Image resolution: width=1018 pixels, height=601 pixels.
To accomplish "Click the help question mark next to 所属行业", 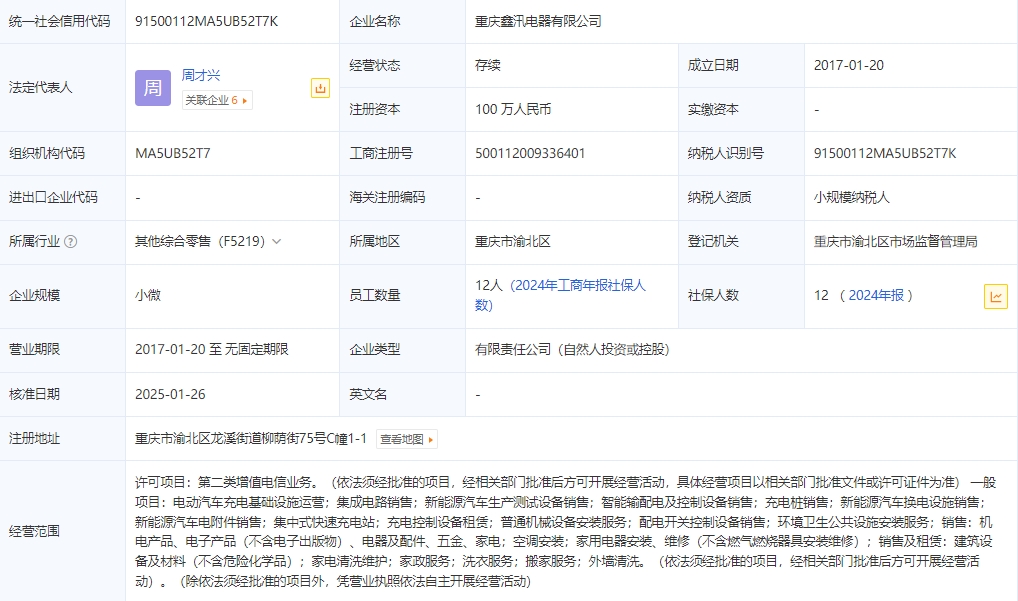I will point(70,242).
